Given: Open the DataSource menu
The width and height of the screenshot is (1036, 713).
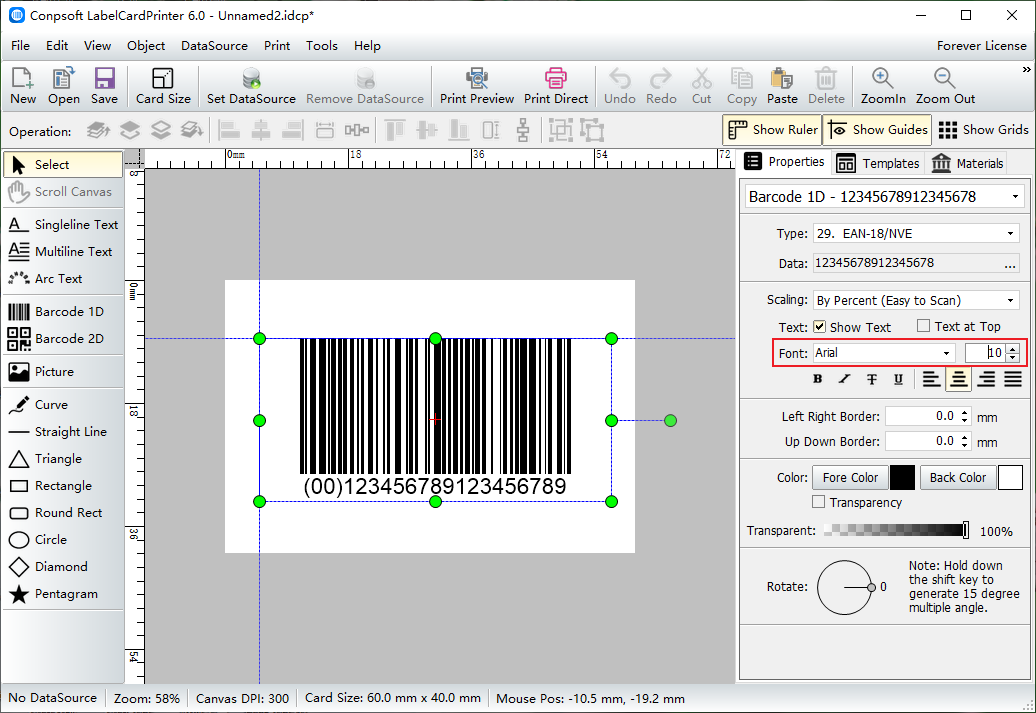Looking at the screenshot, I should [214, 46].
